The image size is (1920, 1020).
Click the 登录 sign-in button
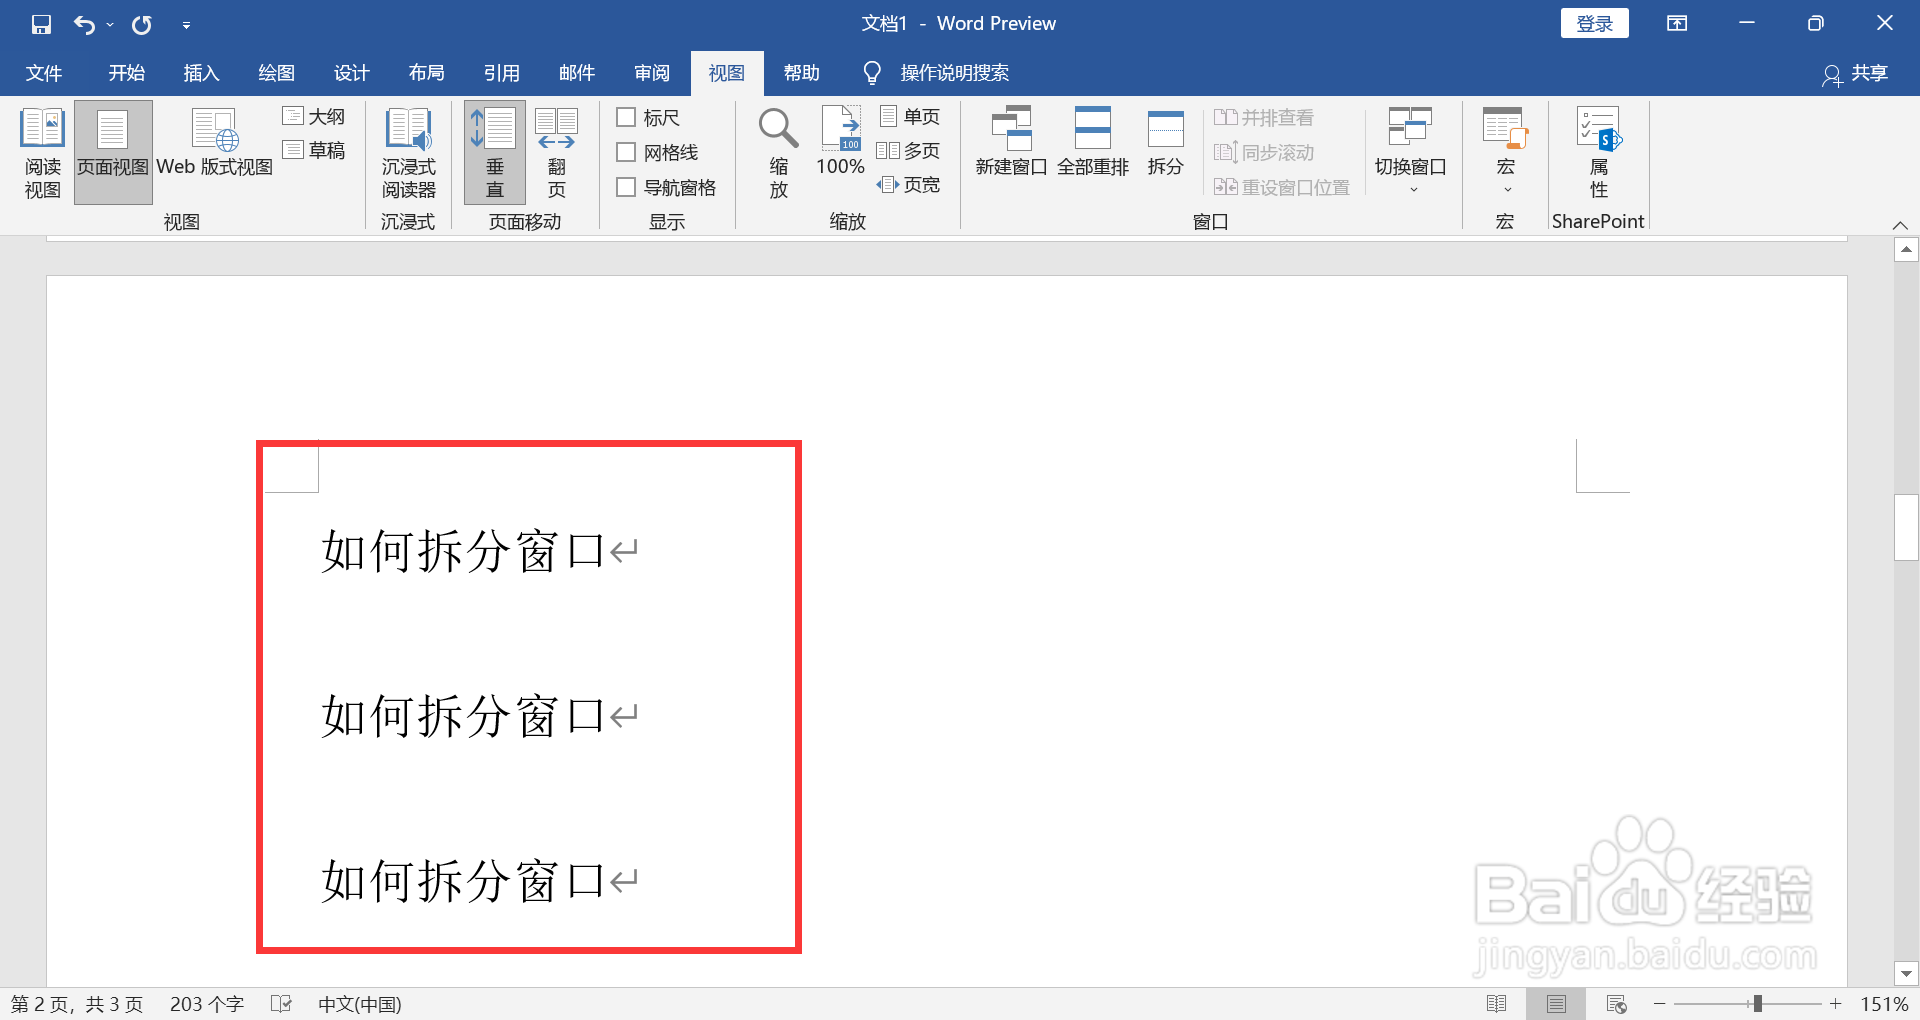(1593, 22)
